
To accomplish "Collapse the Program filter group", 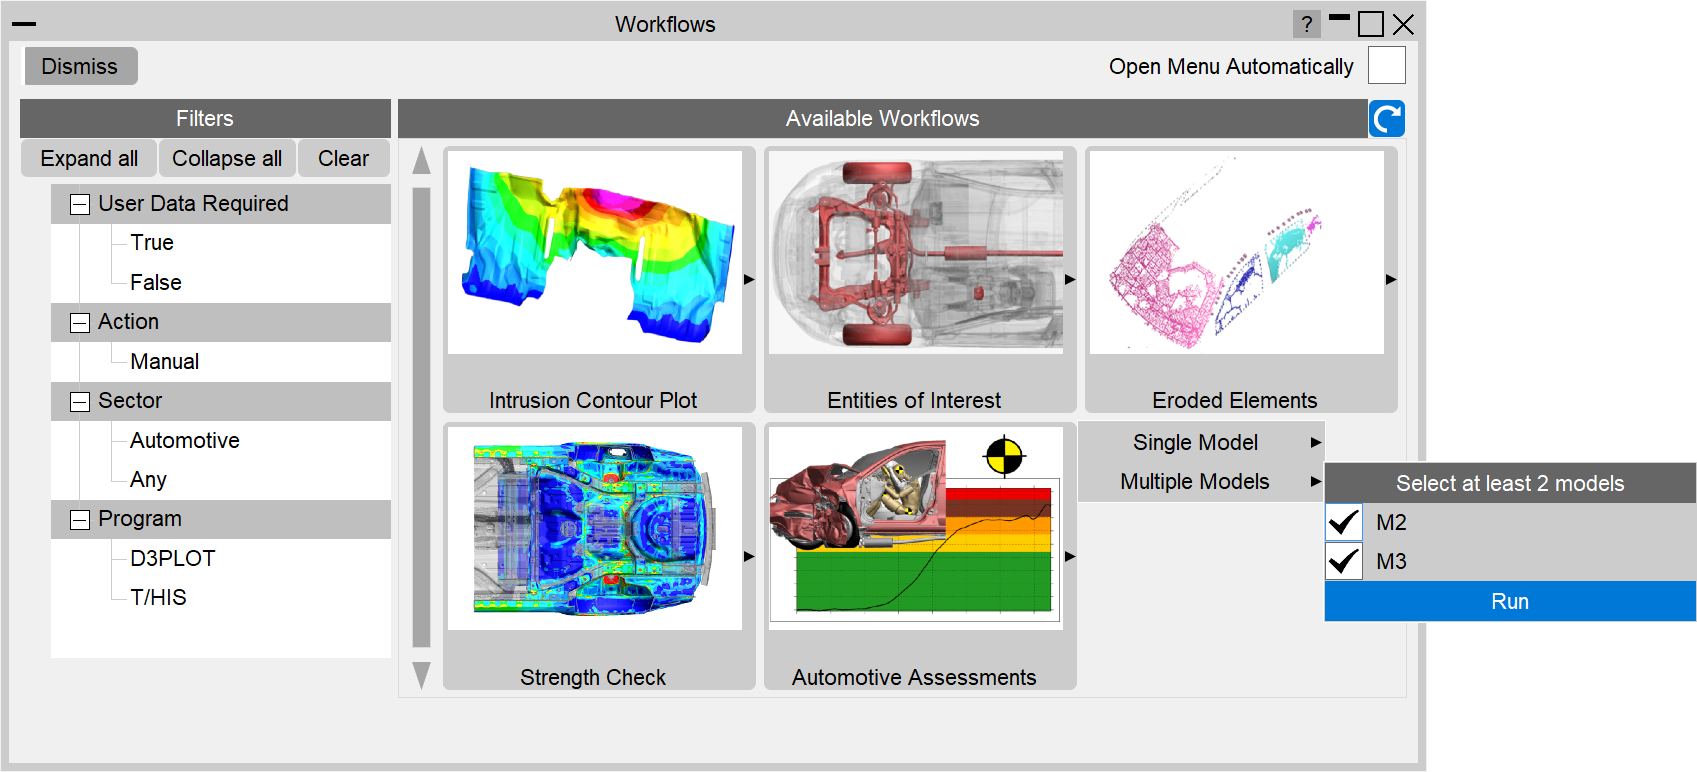I will pyautogui.click(x=80, y=520).
